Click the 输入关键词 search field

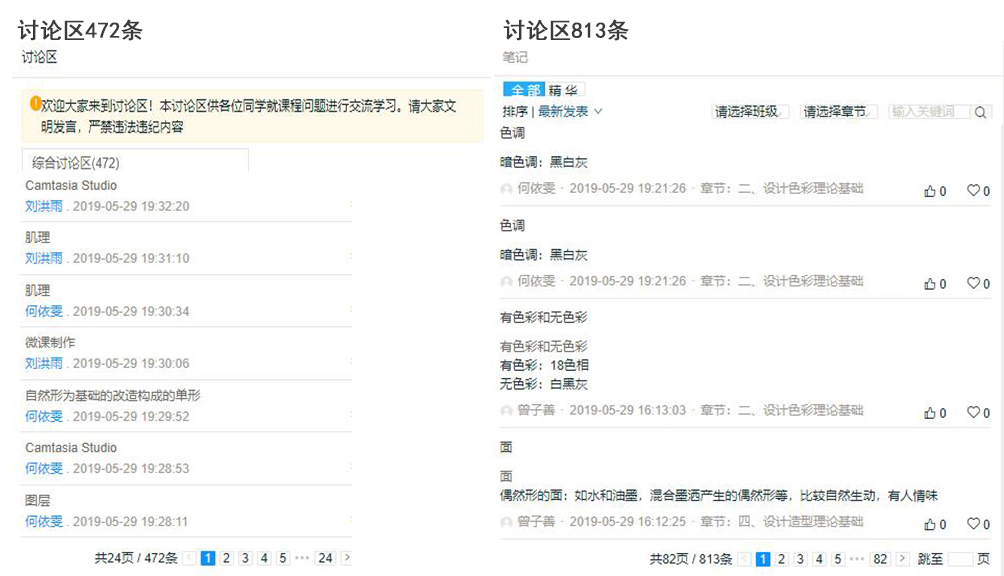coord(928,112)
